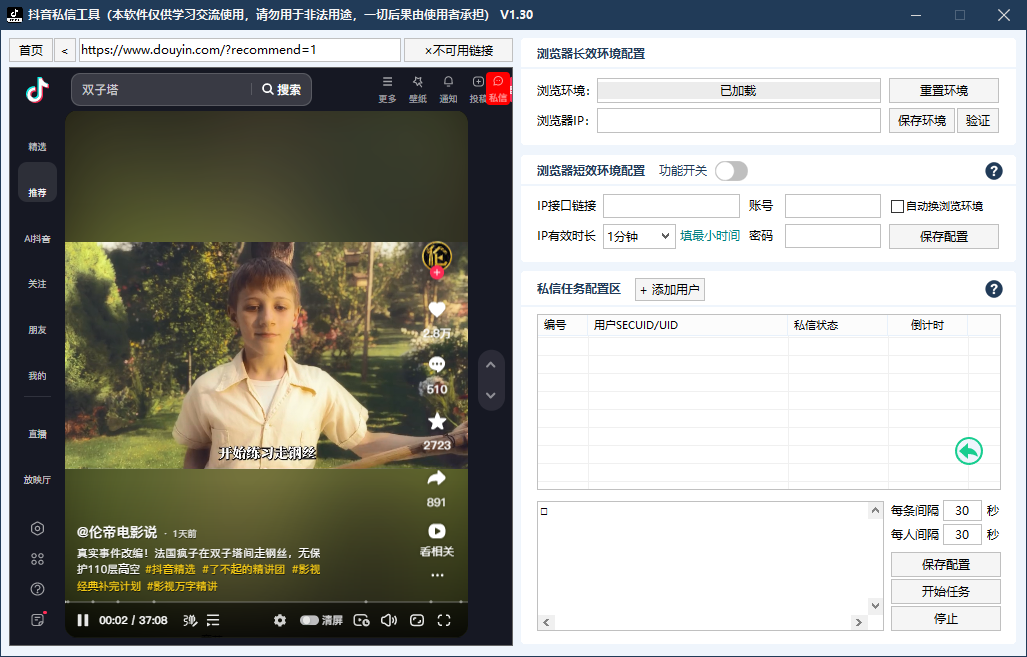This screenshot has width=1027, height=657.
Task: Enable the 功能开关 function switch
Action: click(731, 171)
